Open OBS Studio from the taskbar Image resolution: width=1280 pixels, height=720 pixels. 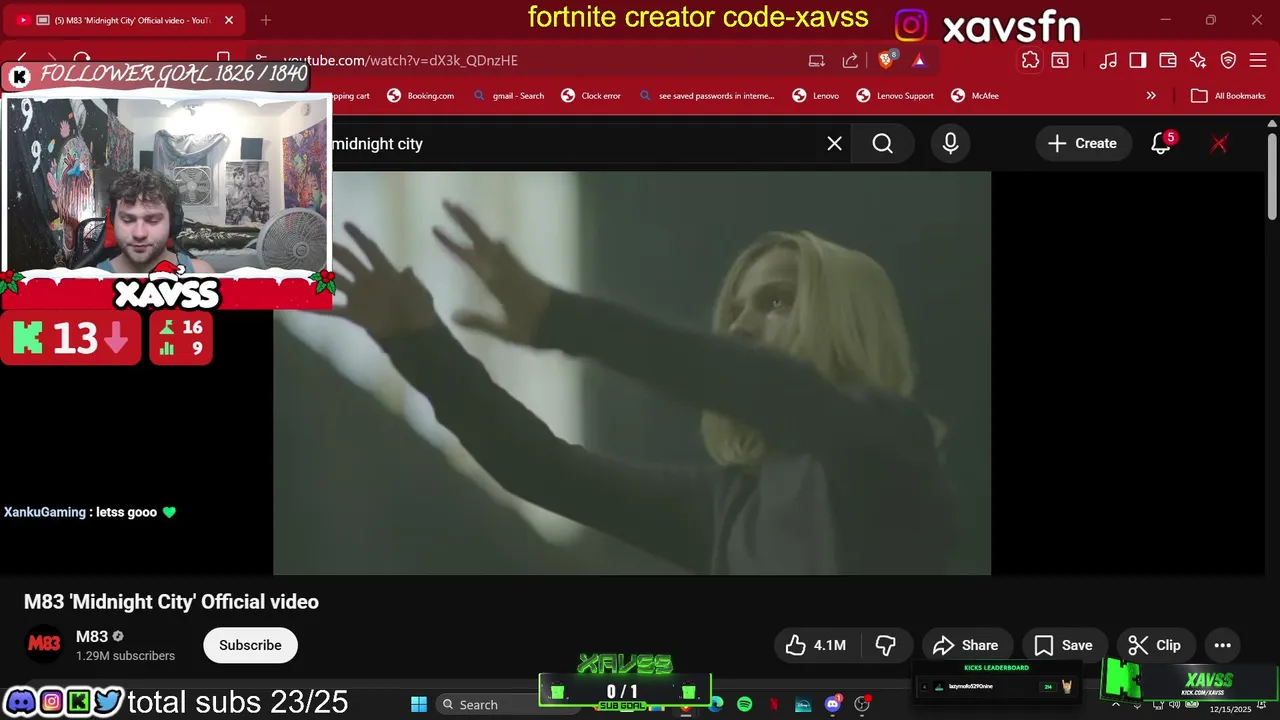click(863, 704)
